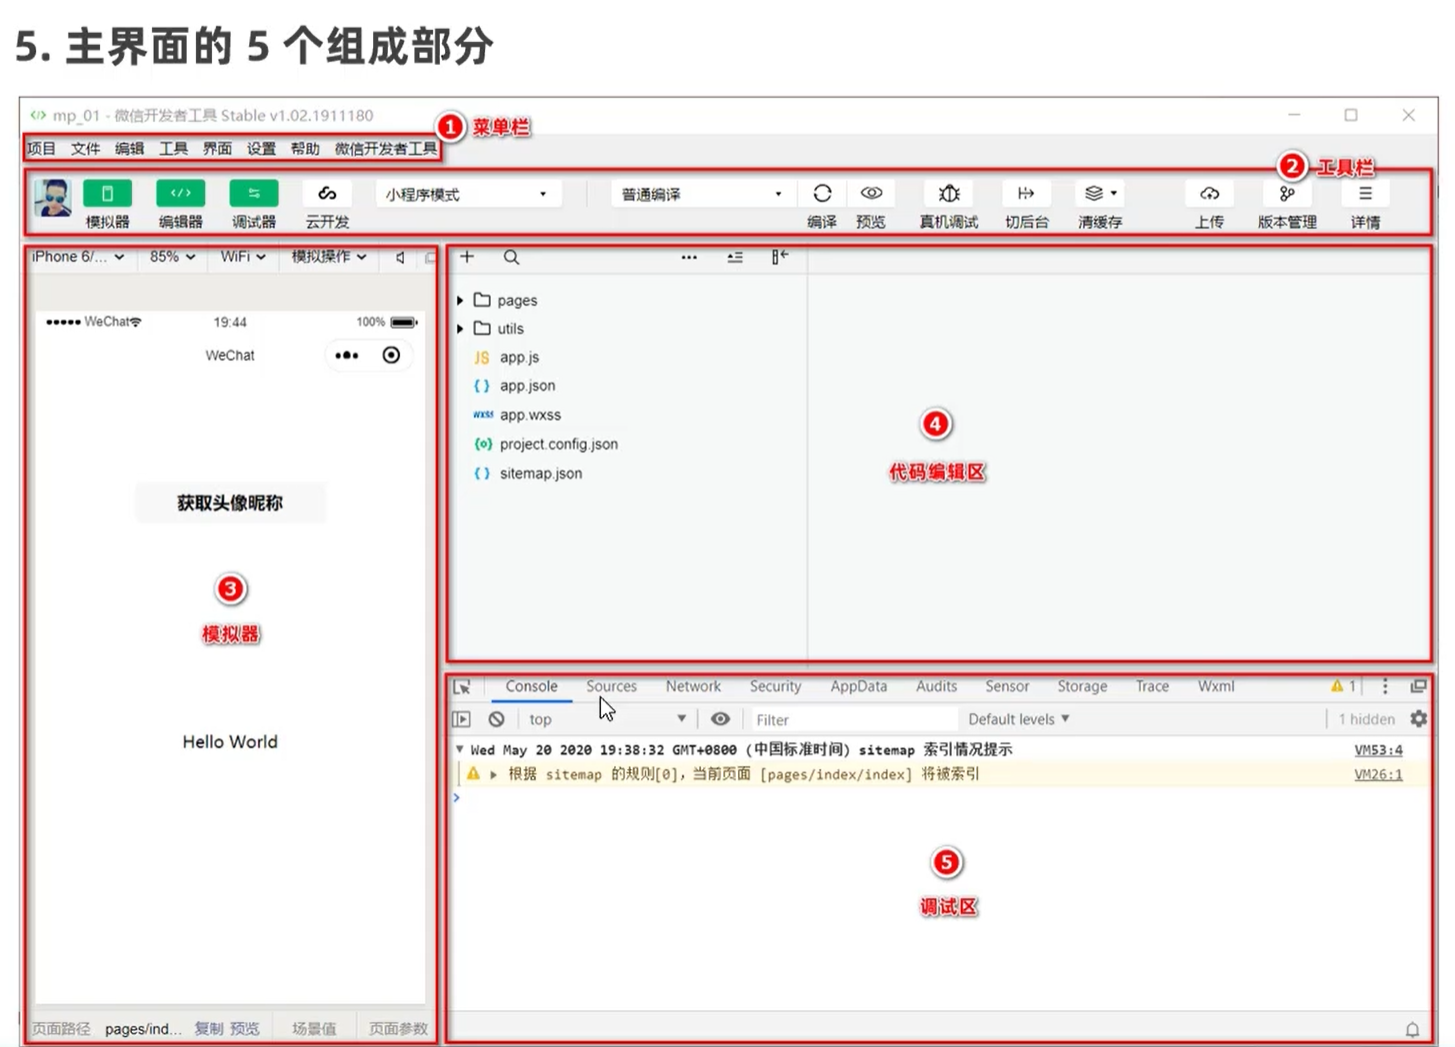Click the collapse-all folders icon
The width and height of the screenshot is (1455, 1047).
coord(735,257)
